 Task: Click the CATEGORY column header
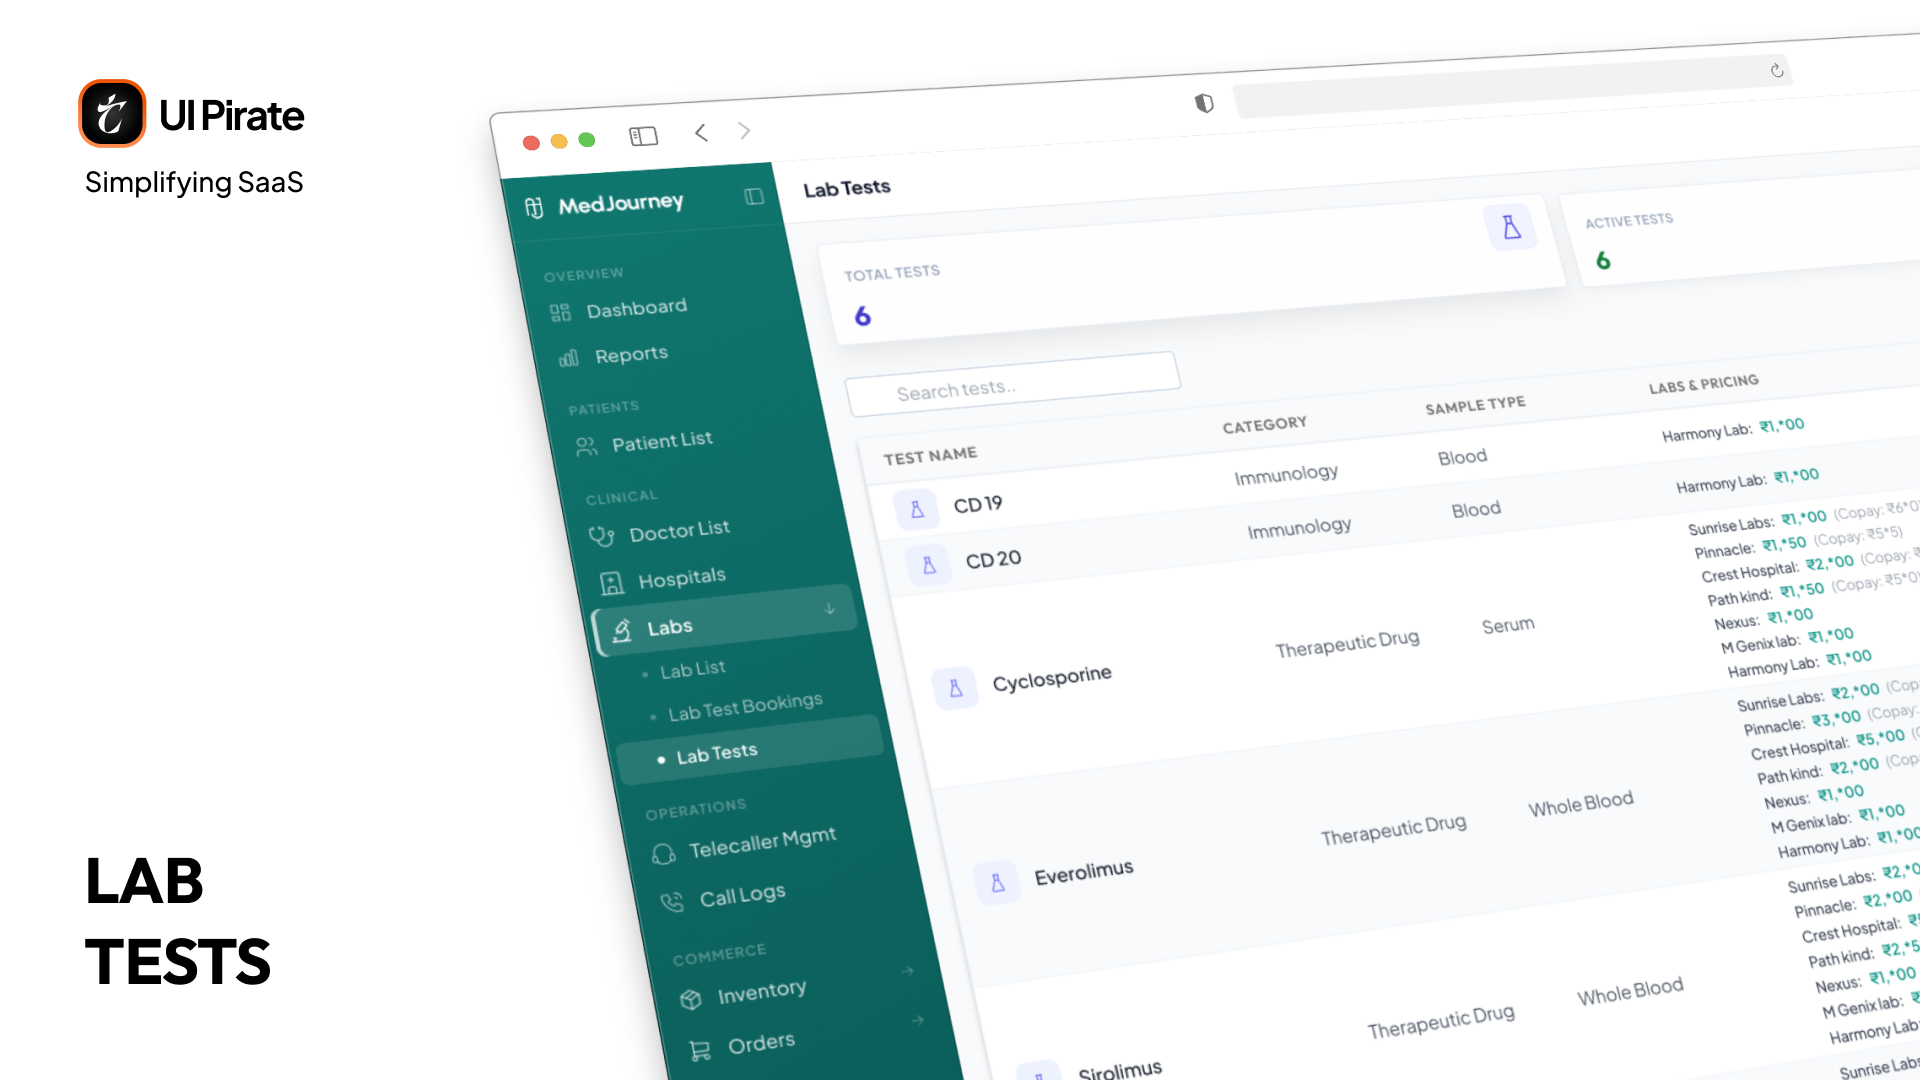(1264, 425)
